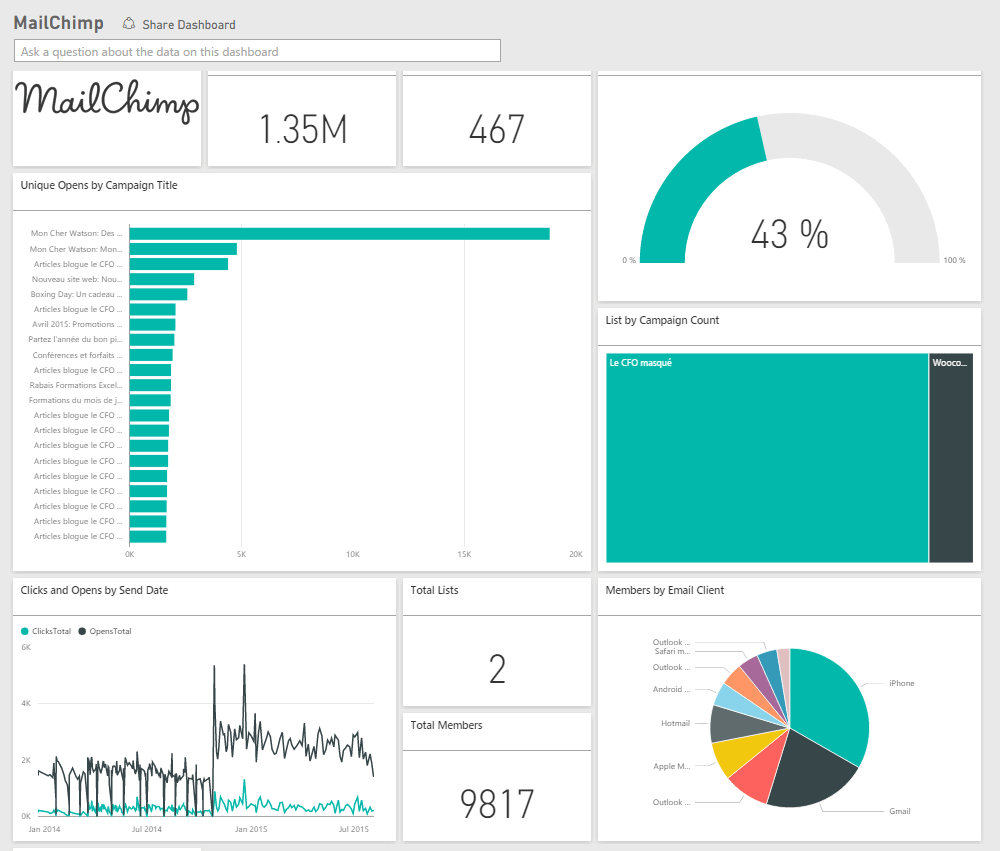Select the Le CFO masqué treemap block

766,457
